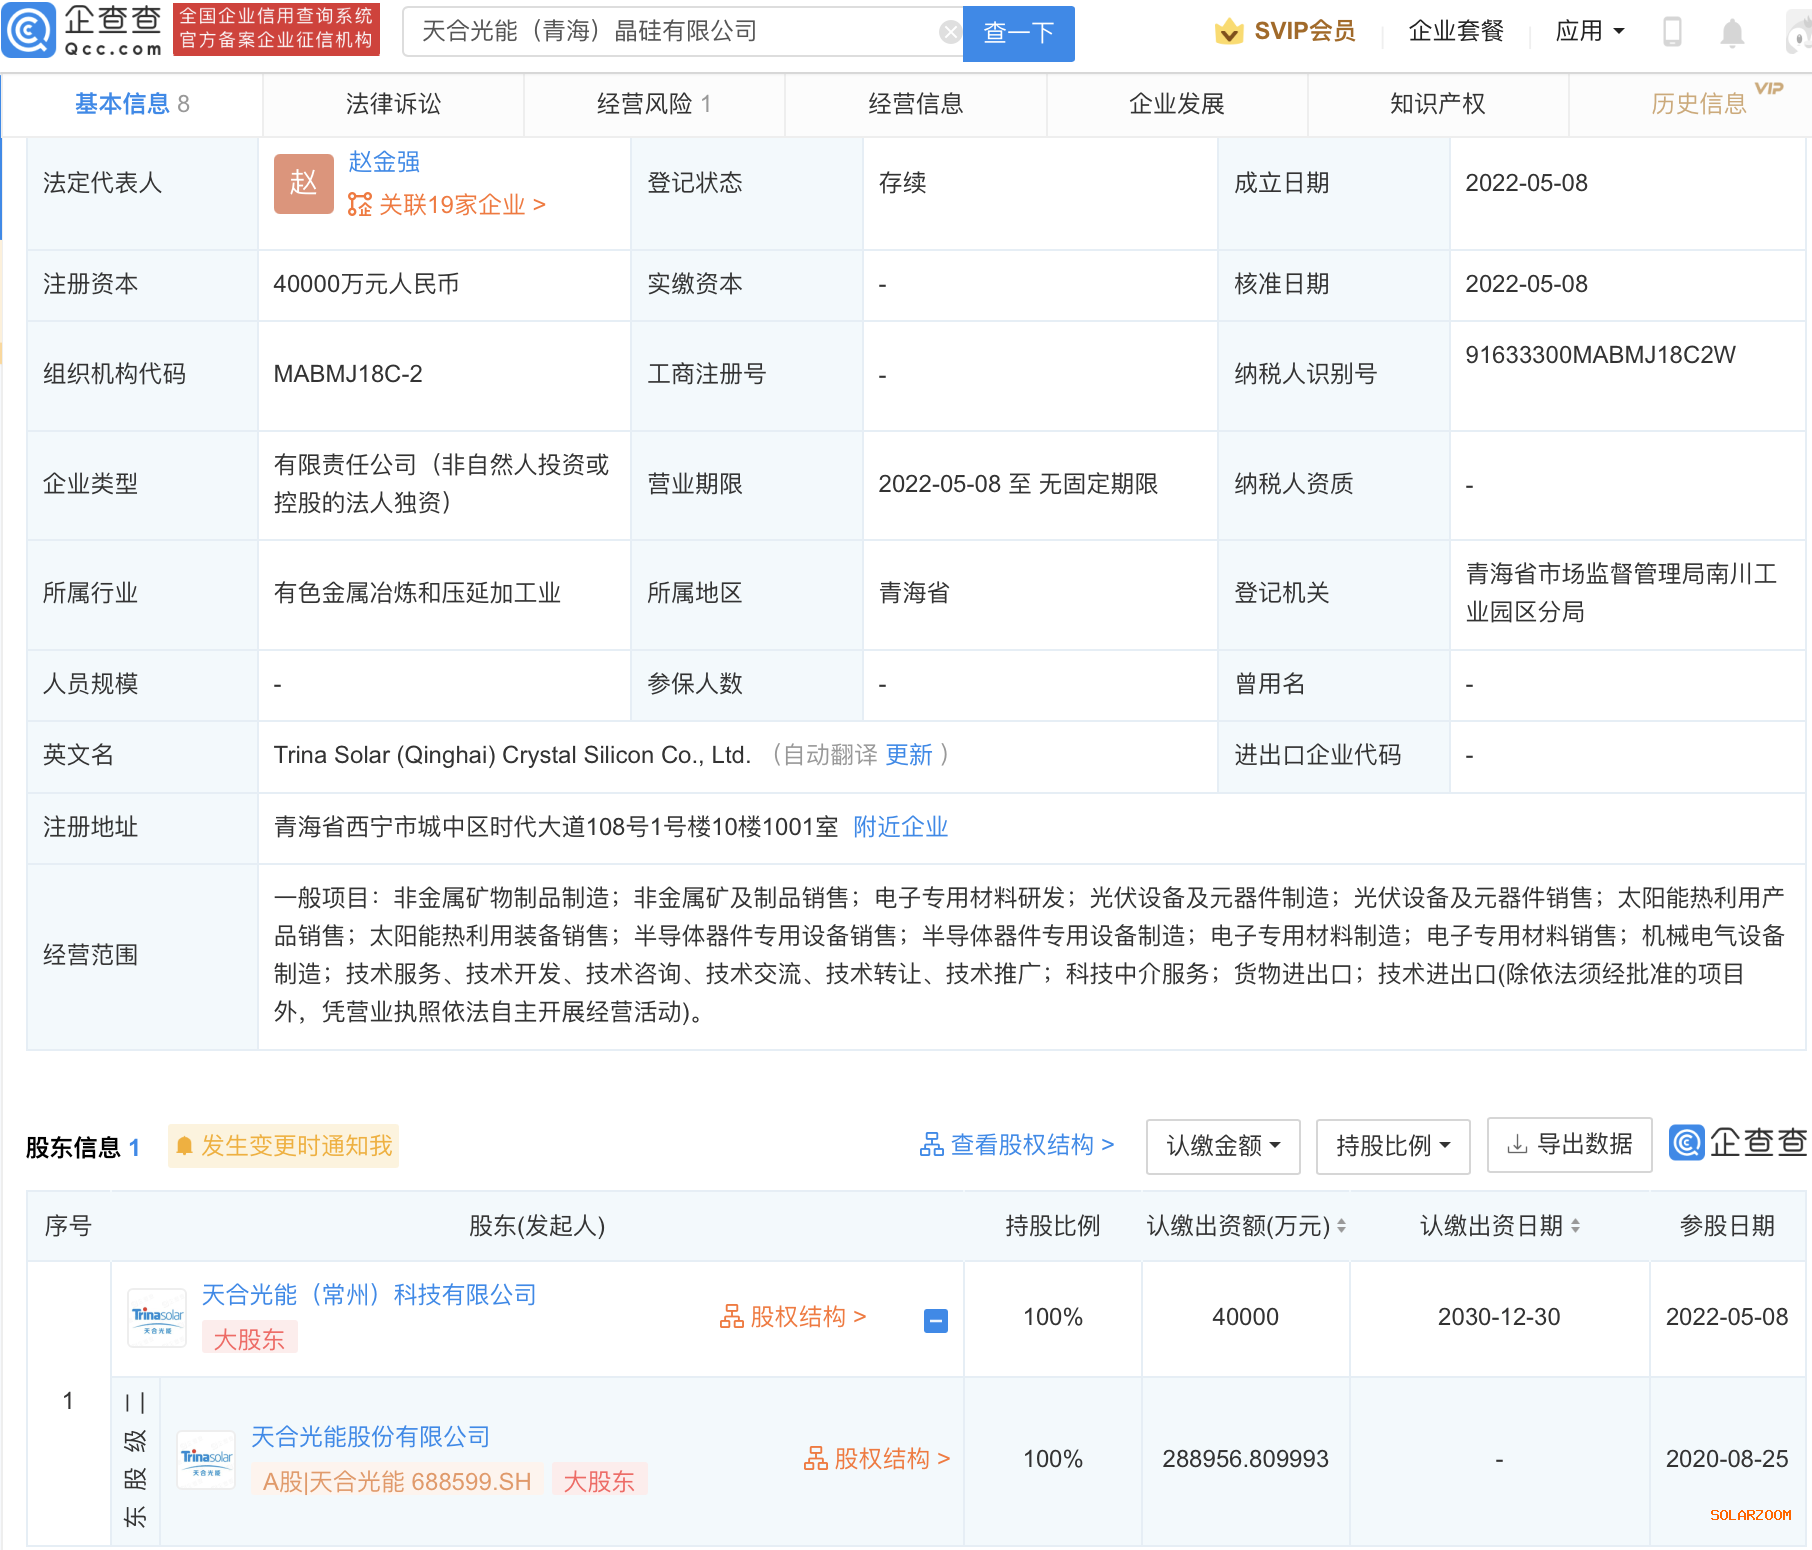Open the 持股比例 dropdown filter

(1392, 1146)
